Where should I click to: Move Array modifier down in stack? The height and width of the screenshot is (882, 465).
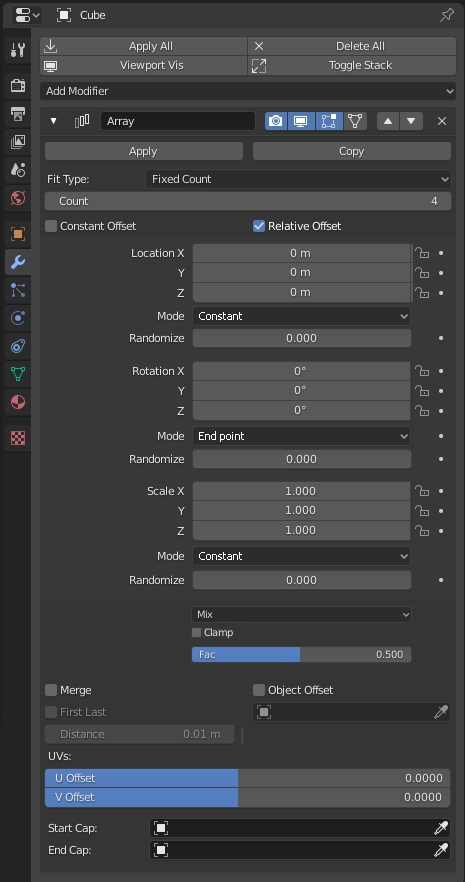coord(411,121)
